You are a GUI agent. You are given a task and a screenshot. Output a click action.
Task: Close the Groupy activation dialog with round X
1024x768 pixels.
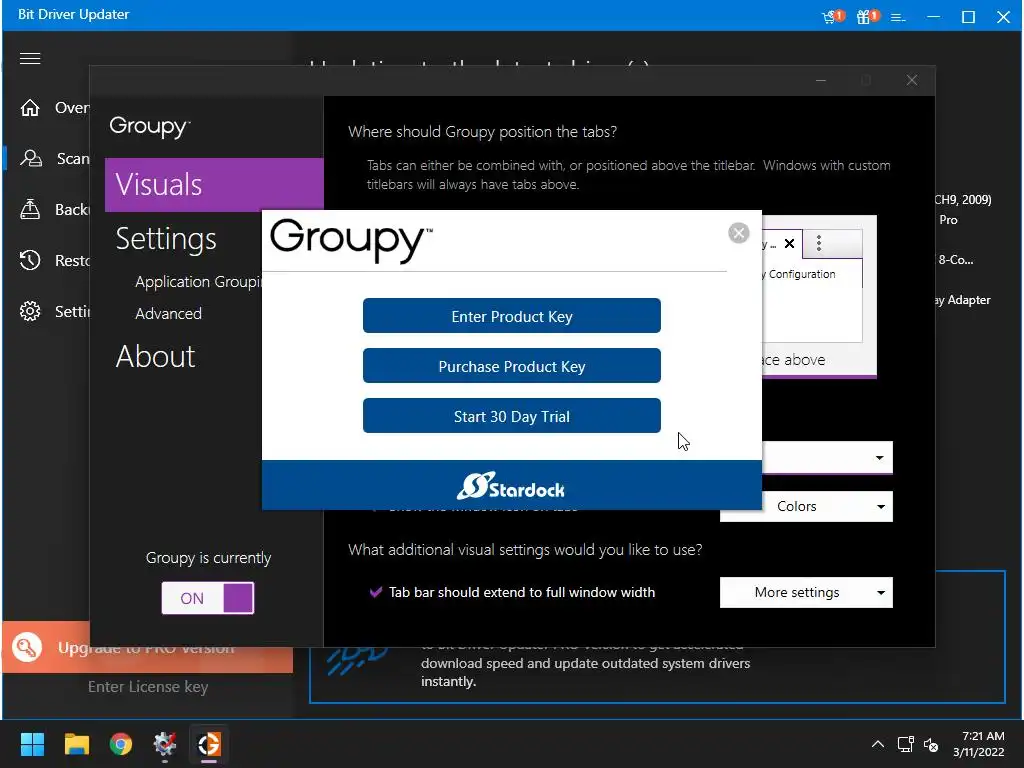click(x=739, y=233)
